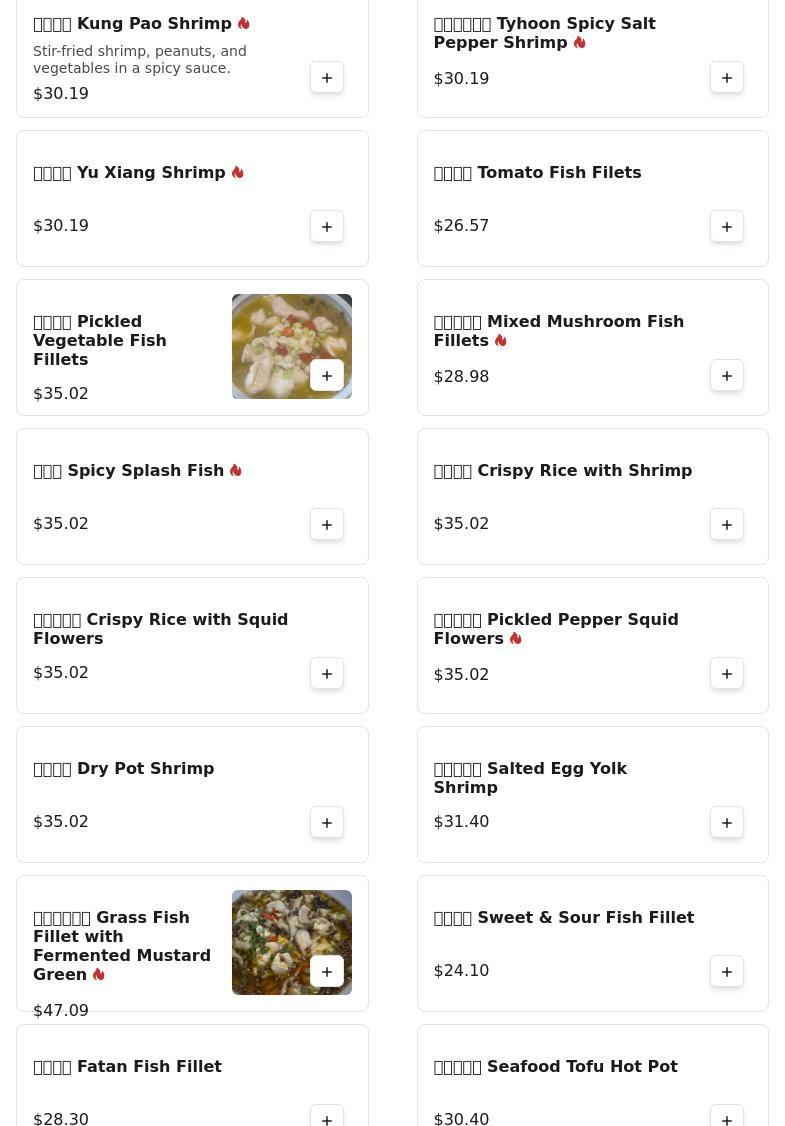Add Pickled Vegetable Fish Fillets to cart
785x1126 pixels.
pyautogui.click(x=327, y=376)
